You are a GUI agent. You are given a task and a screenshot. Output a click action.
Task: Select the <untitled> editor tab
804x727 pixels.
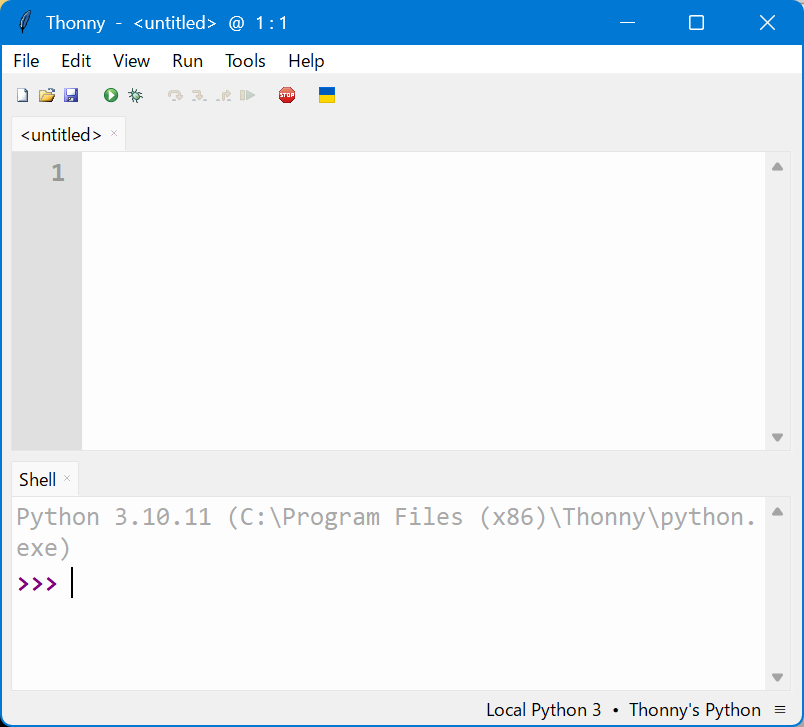61,135
